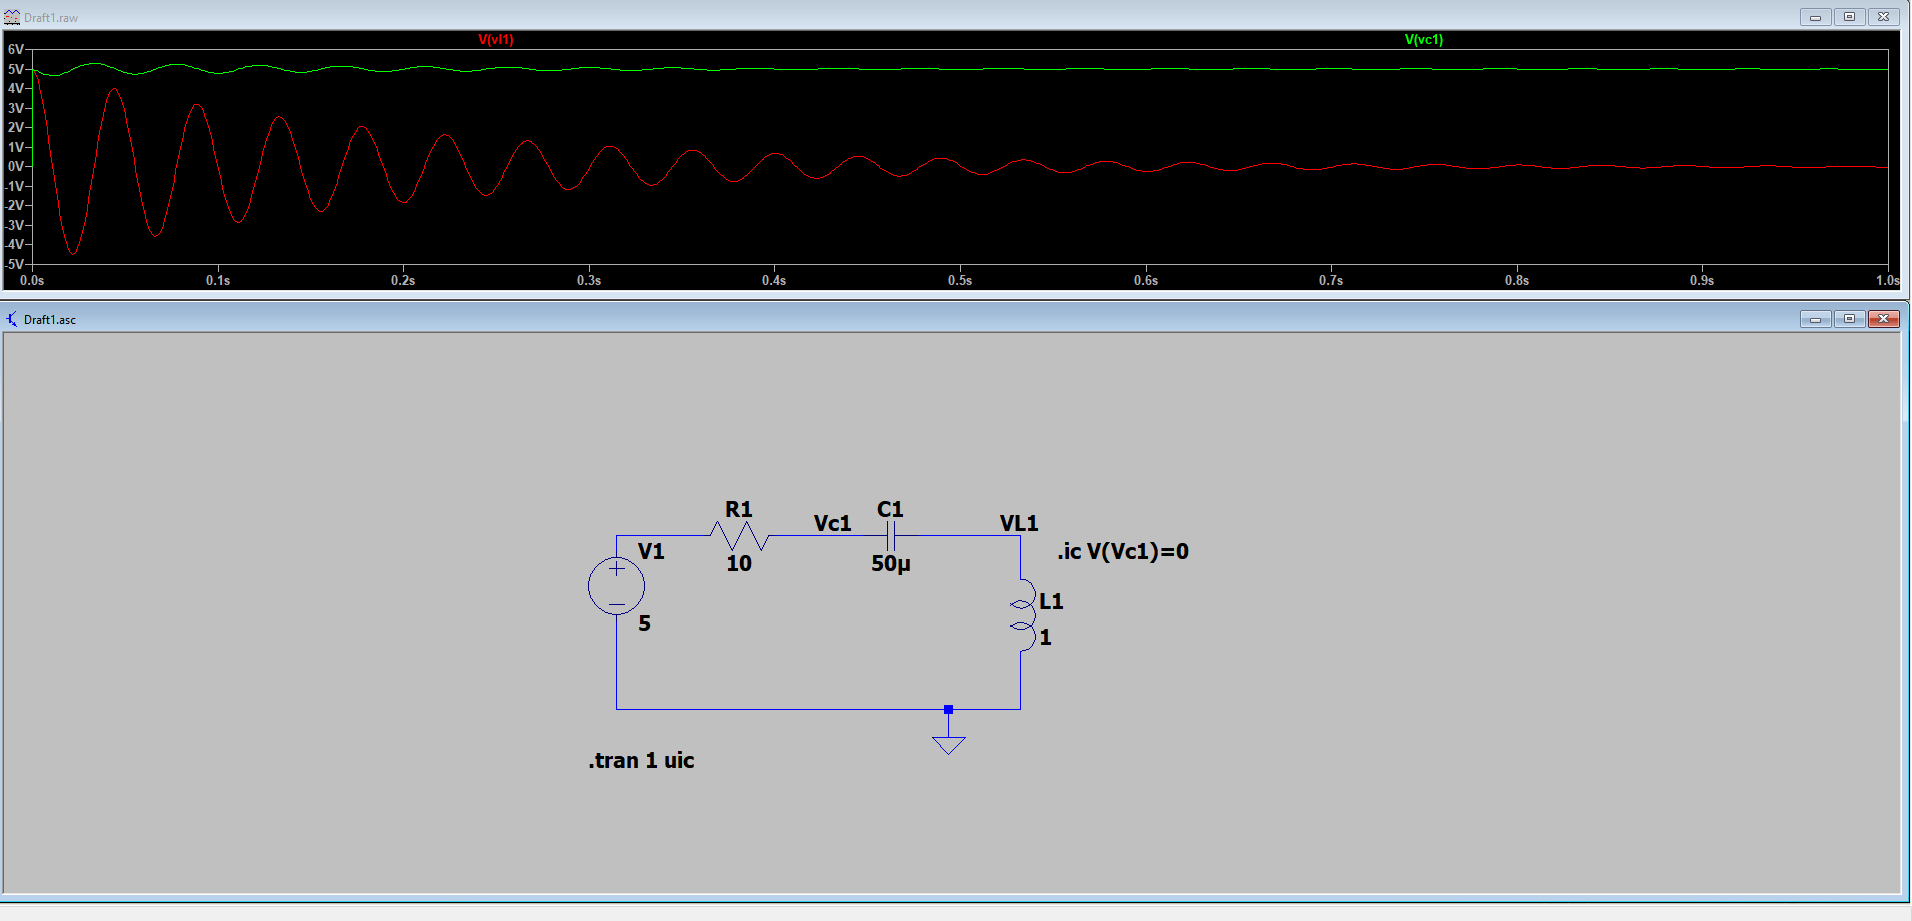
Task: Click the app icon on Draft1.asc title bar
Action: 10,319
